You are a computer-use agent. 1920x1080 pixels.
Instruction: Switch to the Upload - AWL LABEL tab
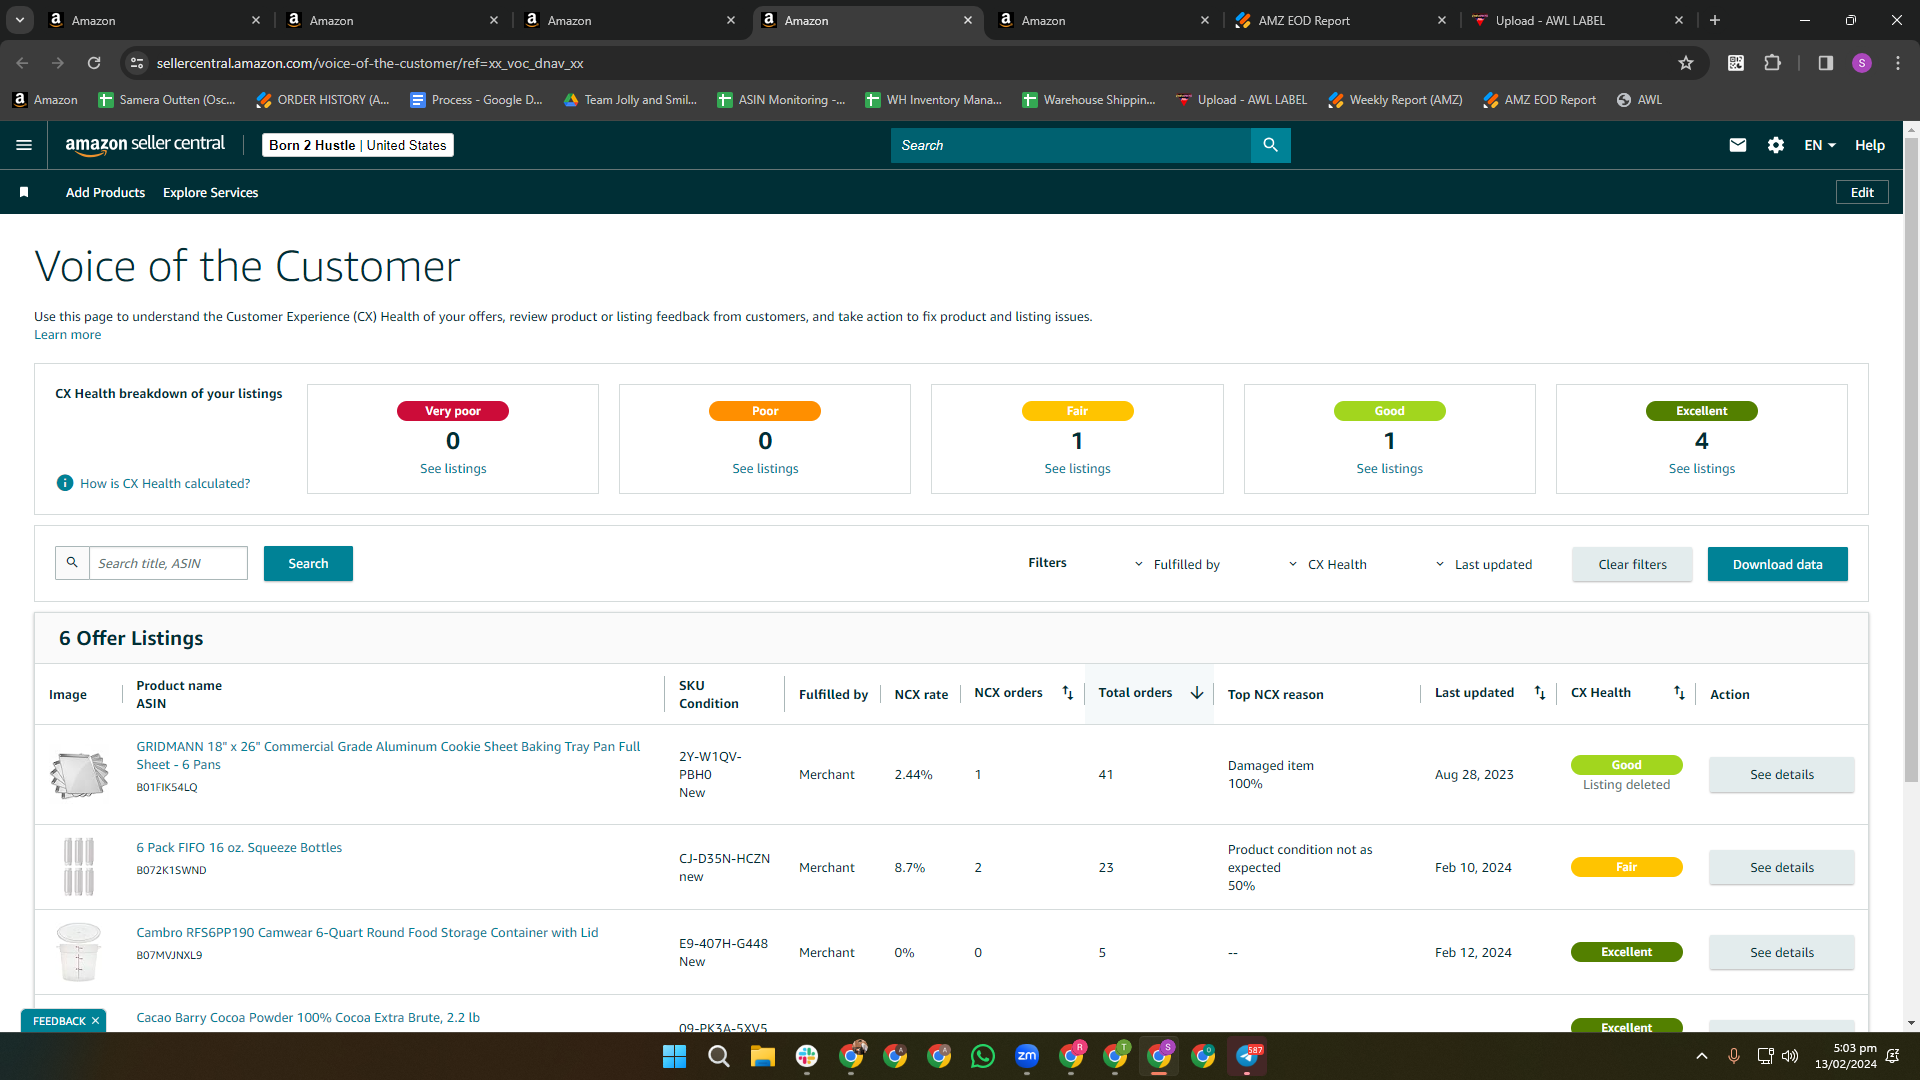click(x=1577, y=20)
